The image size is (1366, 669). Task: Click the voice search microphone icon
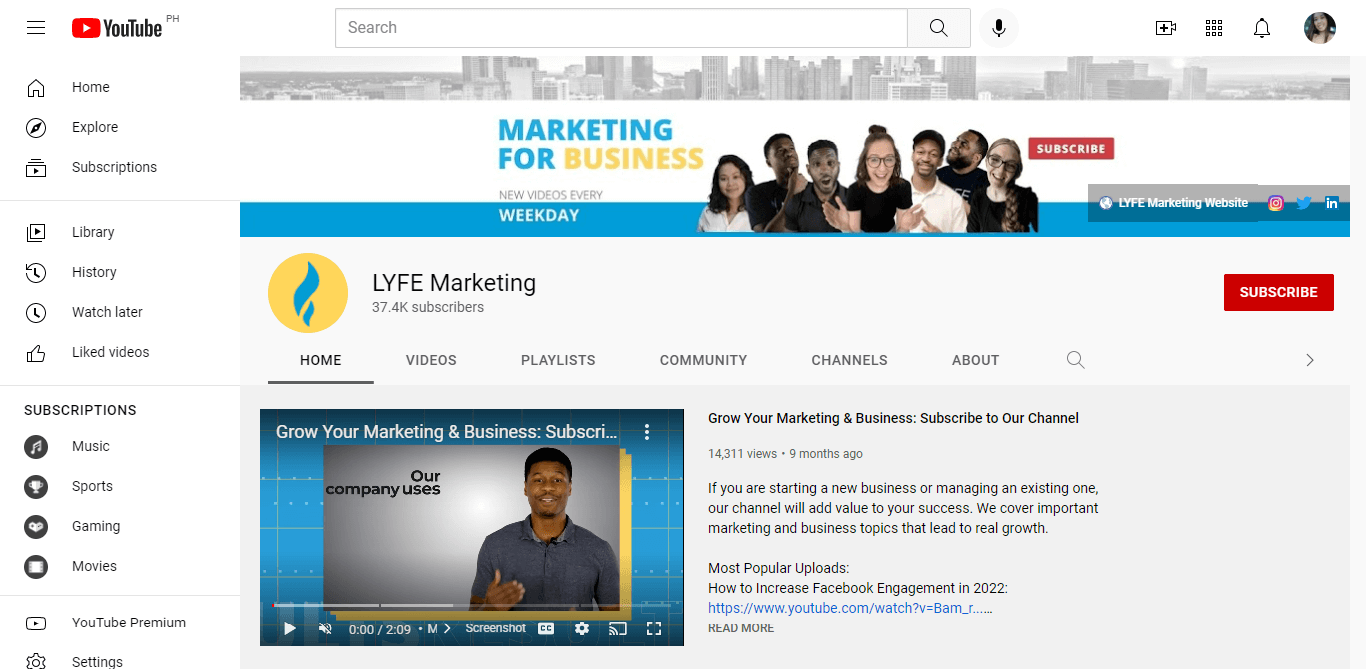(x=998, y=28)
